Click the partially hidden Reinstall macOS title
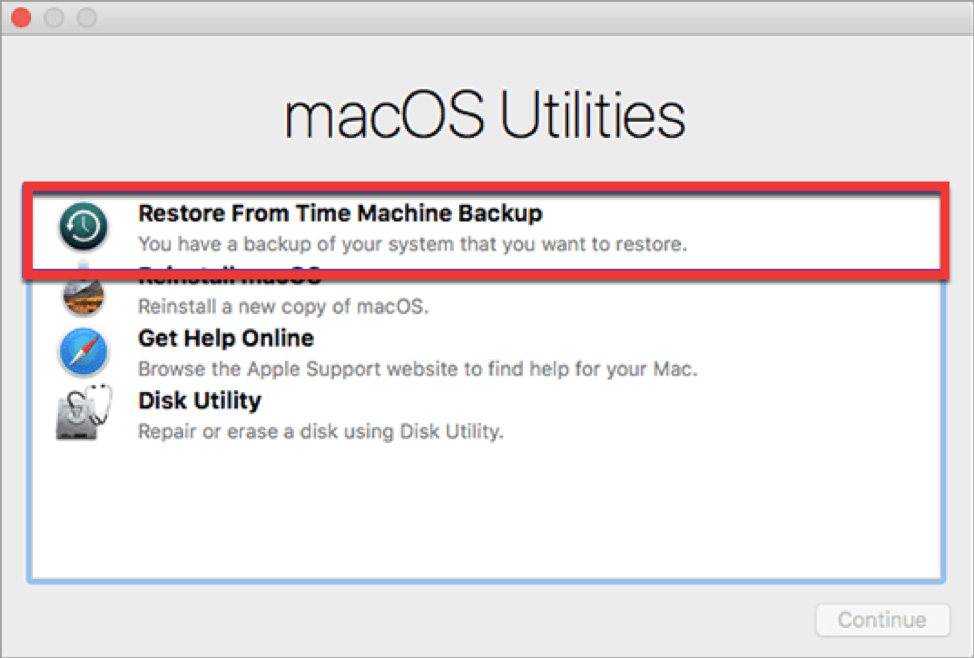This screenshot has width=974, height=658. [230, 275]
